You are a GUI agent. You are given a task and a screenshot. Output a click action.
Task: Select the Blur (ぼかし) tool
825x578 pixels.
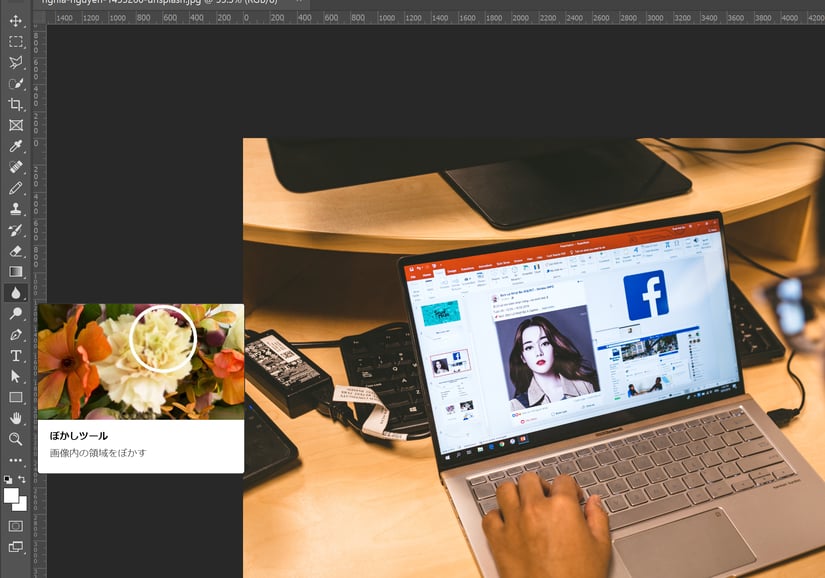(16, 293)
